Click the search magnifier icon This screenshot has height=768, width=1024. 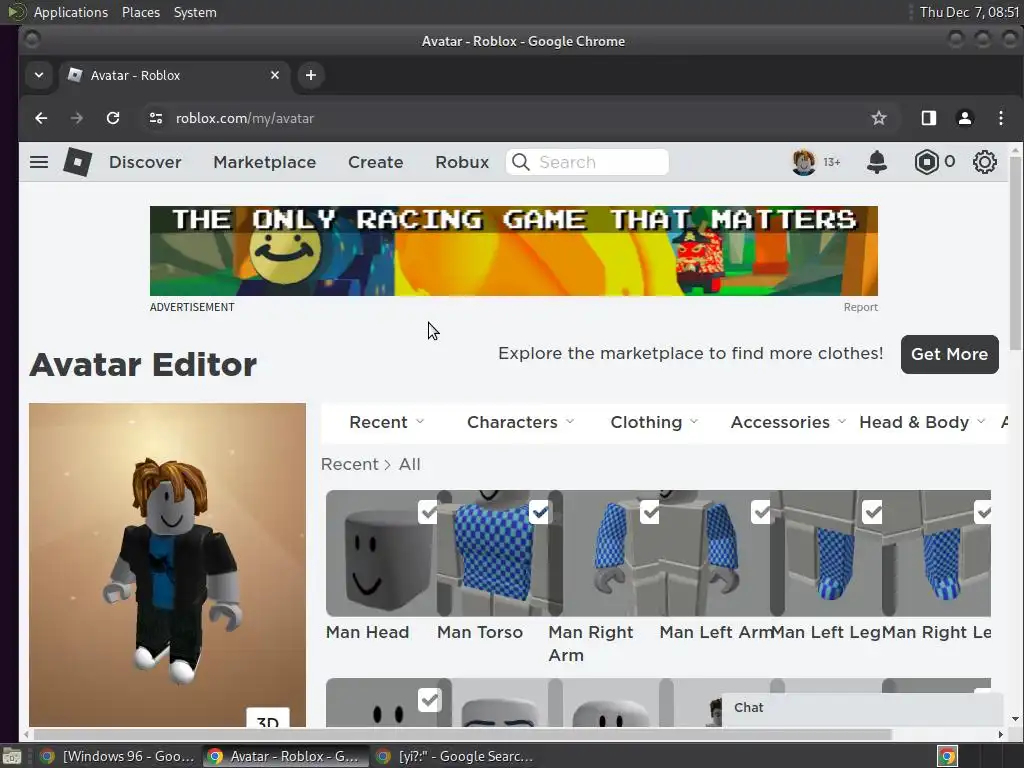pyautogui.click(x=520, y=162)
